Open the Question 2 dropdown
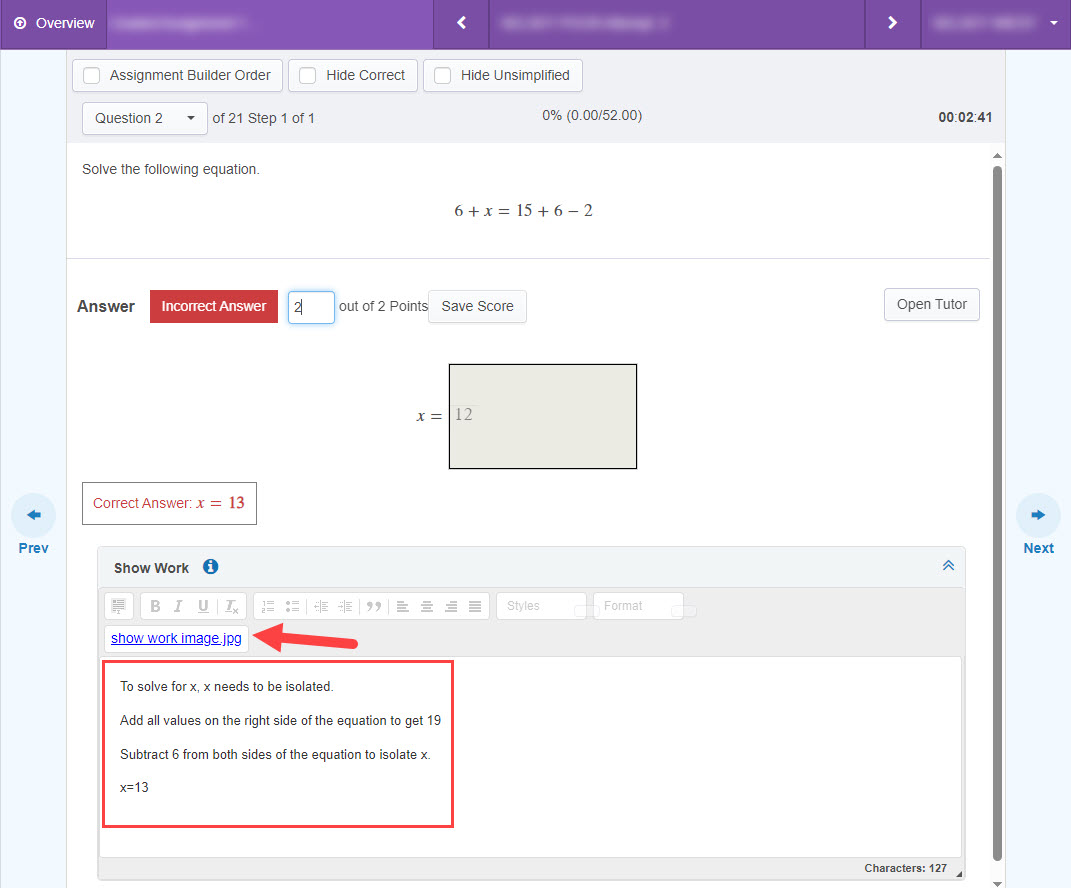Viewport: 1071px width, 888px height. [145, 118]
